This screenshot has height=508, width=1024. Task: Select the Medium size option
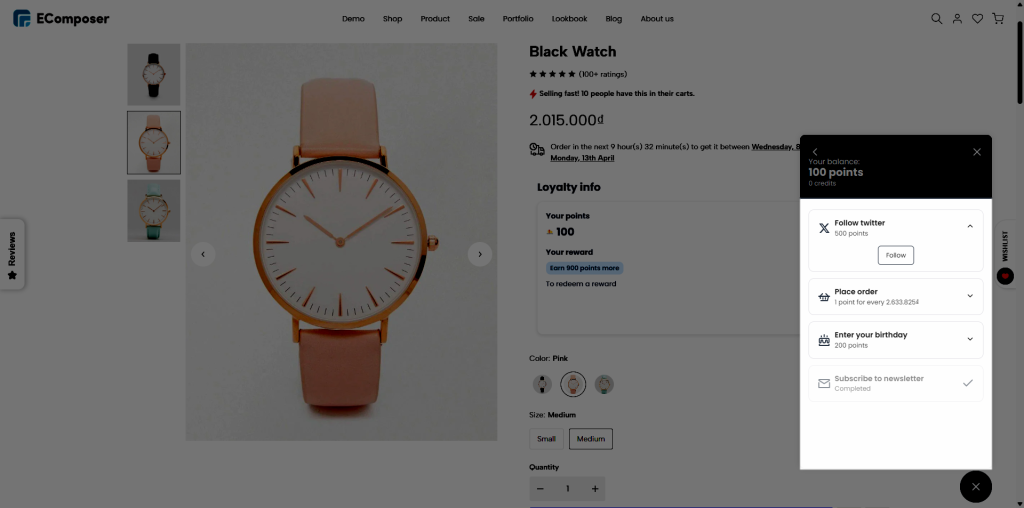(x=591, y=438)
